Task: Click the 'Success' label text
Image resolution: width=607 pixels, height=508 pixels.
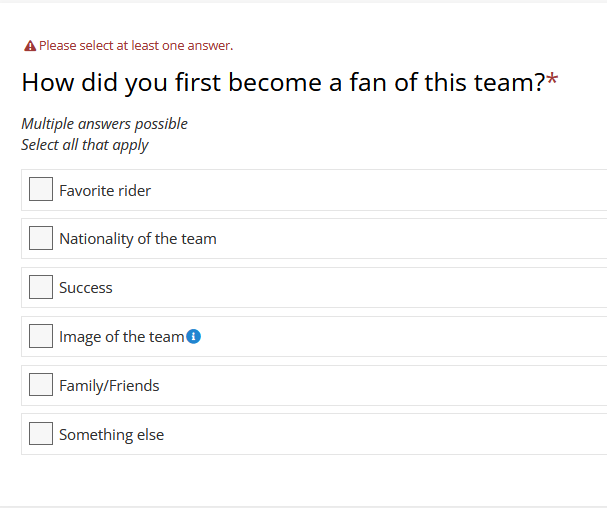Action: tap(86, 288)
